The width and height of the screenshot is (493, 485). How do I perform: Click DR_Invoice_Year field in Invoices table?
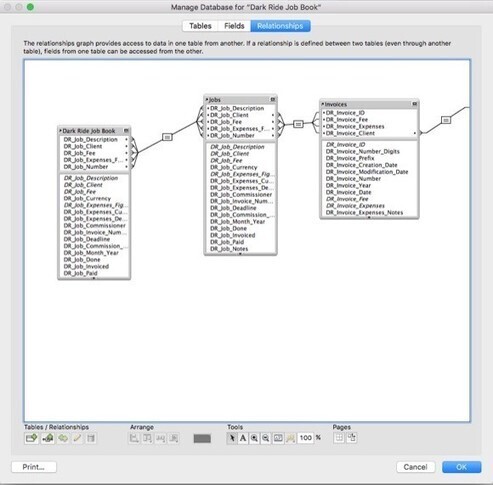pyautogui.click(x=348, y=185)
